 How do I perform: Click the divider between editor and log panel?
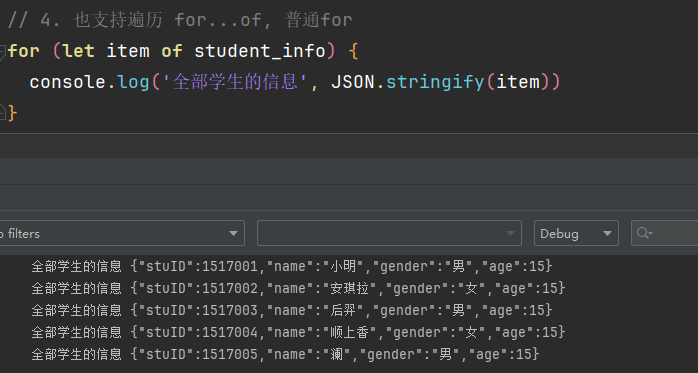tap(349, 133)
